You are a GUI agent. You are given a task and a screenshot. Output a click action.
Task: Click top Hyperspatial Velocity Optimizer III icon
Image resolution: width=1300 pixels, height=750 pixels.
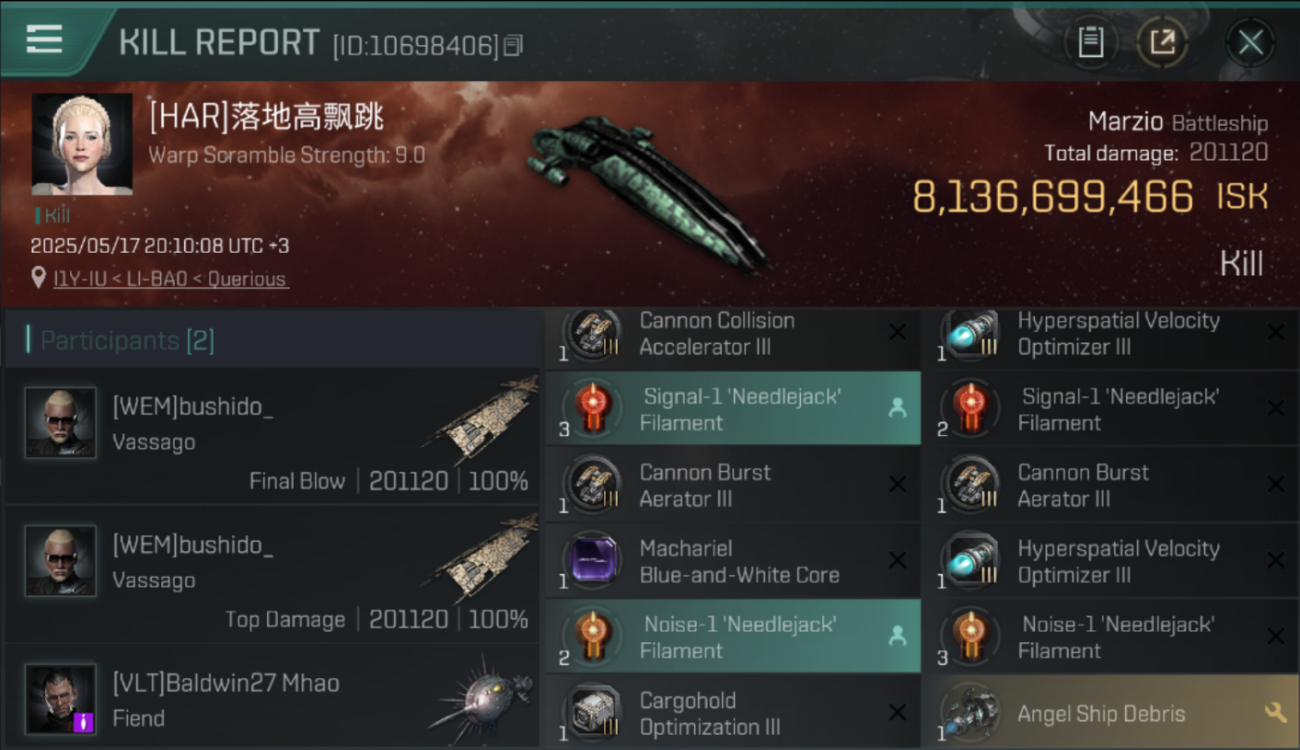[969, 333]
